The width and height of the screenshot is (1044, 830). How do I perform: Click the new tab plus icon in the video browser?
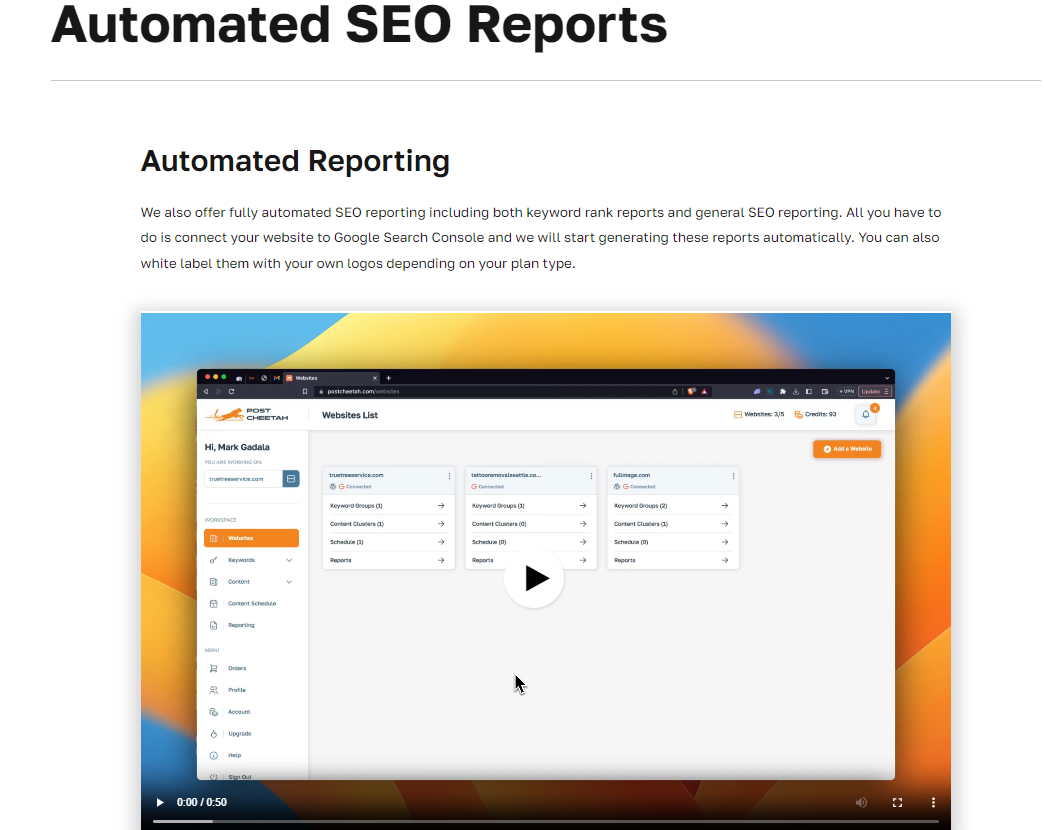[389, 377]
